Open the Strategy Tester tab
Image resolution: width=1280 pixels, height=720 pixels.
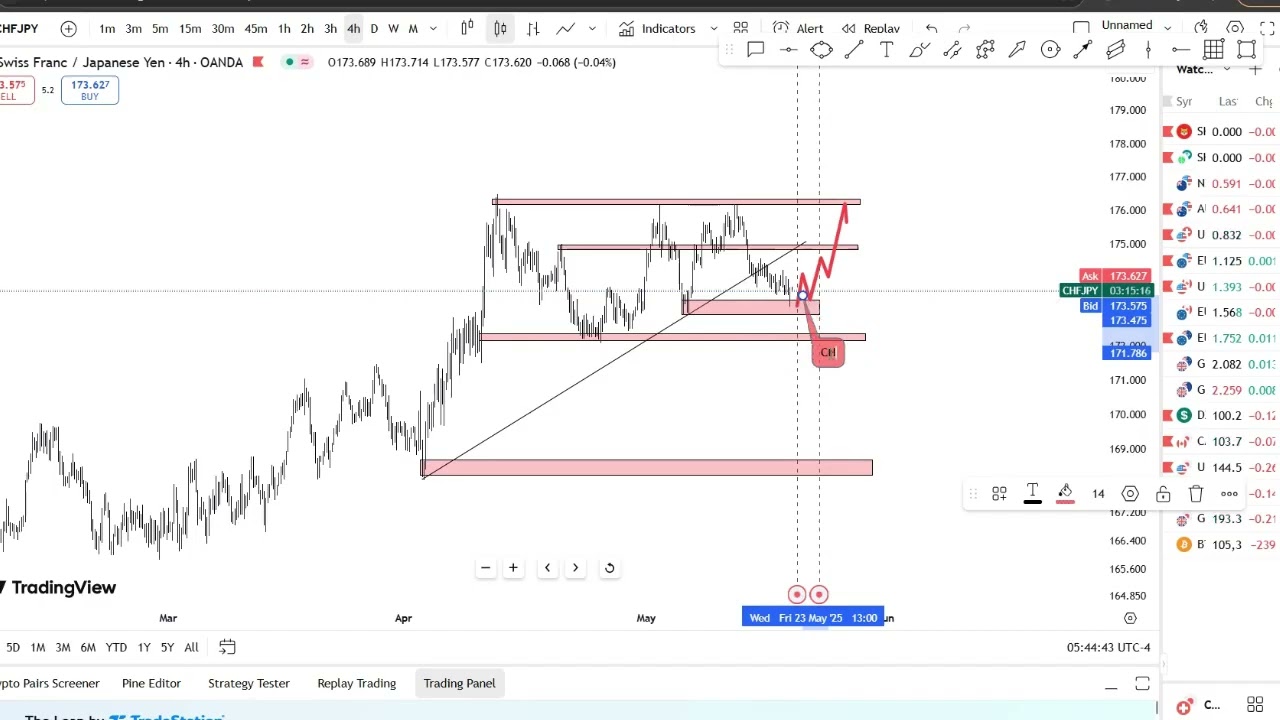[x=248, y=683]
